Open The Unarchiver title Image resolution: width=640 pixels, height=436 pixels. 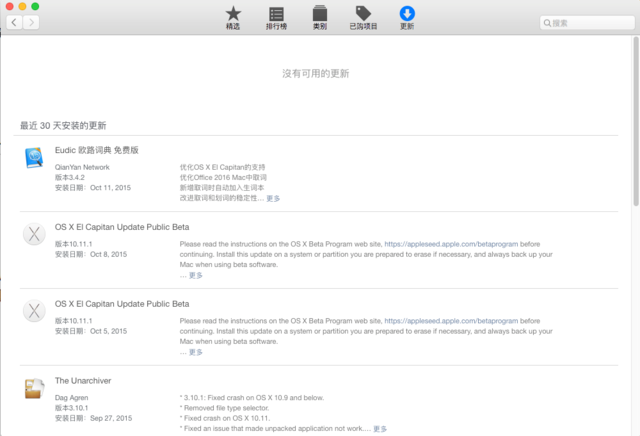pos(83,381)
